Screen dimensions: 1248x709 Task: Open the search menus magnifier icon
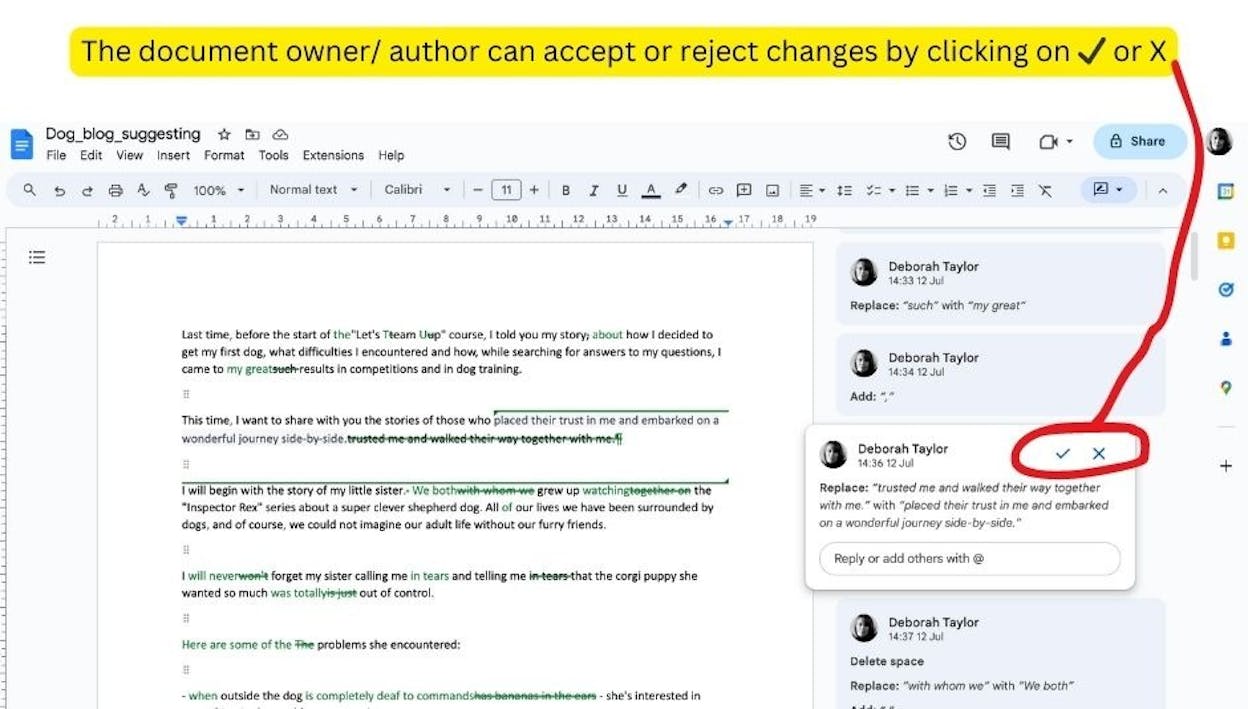(29, 190)
